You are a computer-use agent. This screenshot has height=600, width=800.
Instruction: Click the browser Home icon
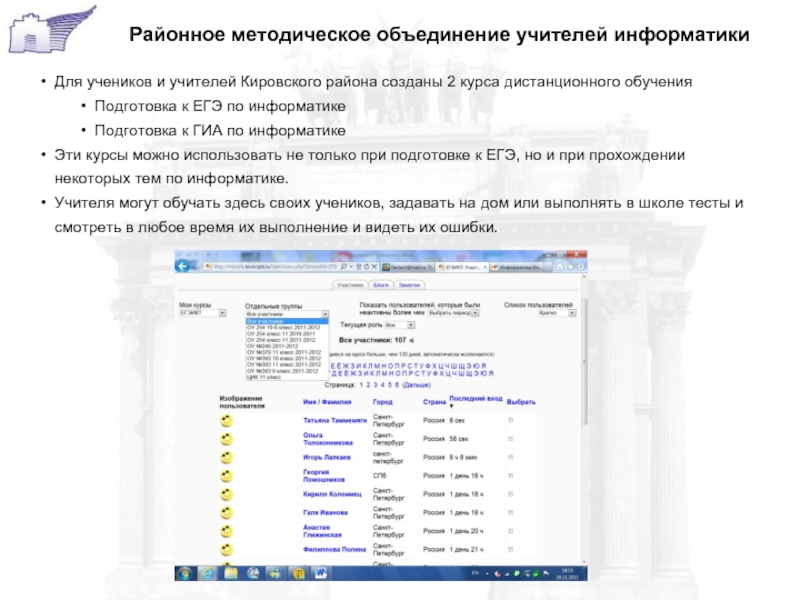559,266
